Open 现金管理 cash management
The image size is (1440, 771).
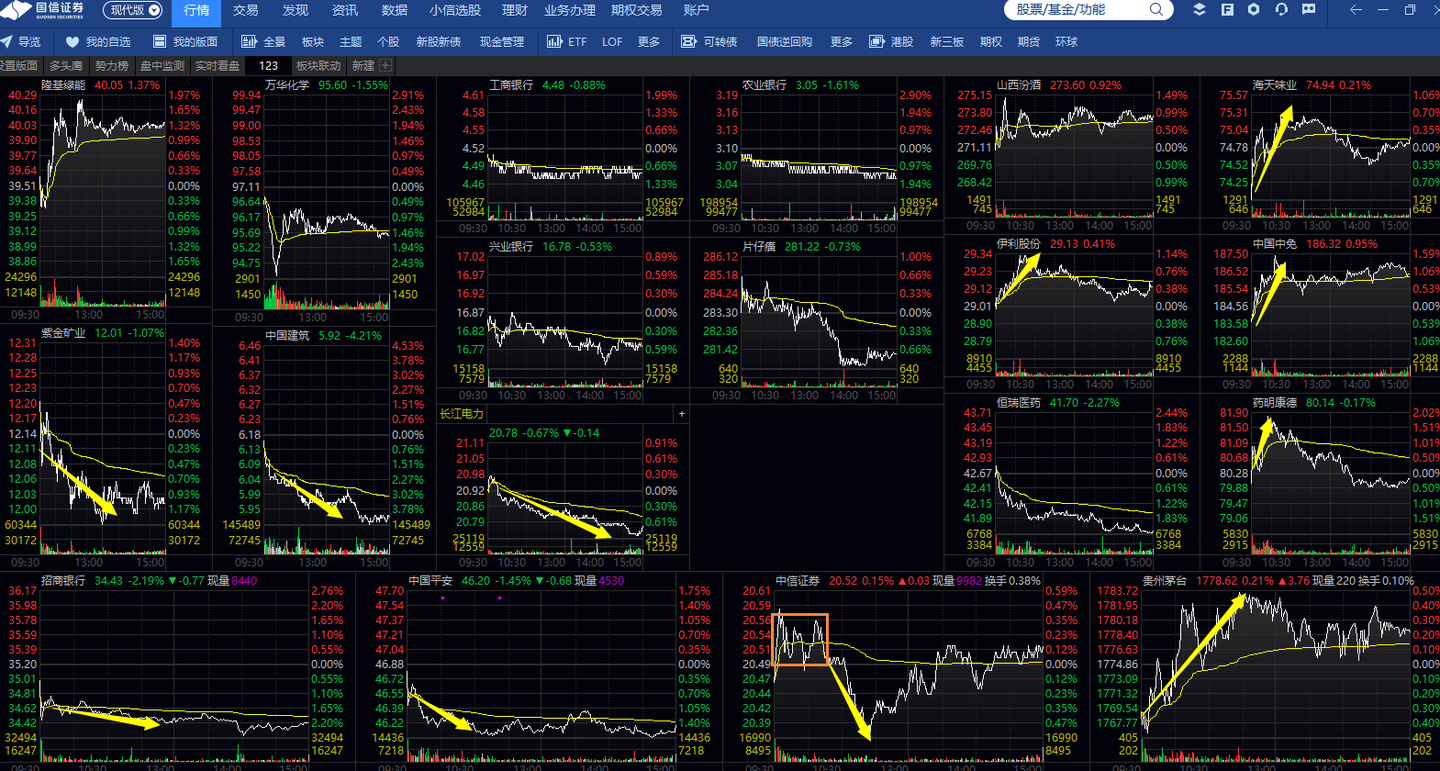(502, 42)
